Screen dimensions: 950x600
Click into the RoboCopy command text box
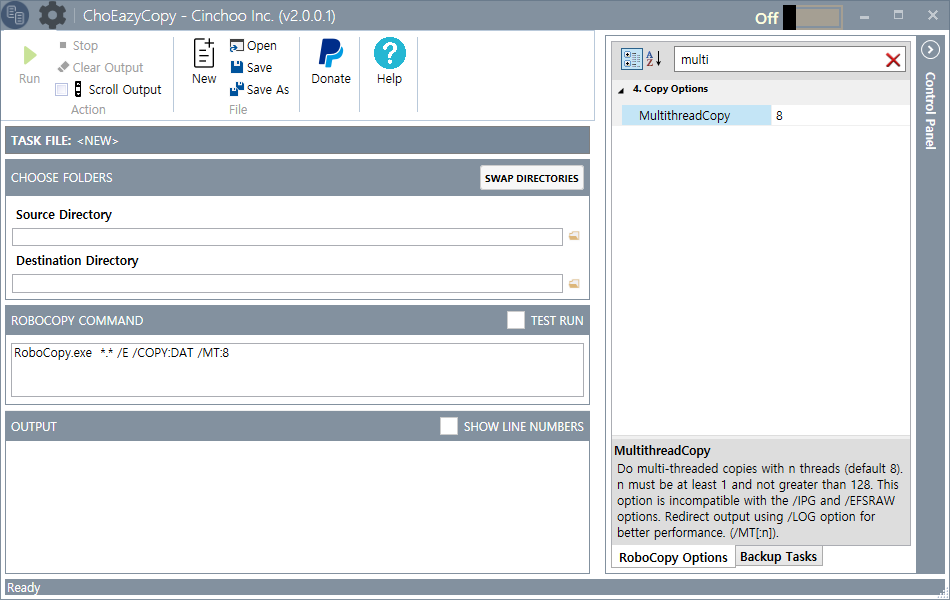pyautogui.click(x=297, y=370)
